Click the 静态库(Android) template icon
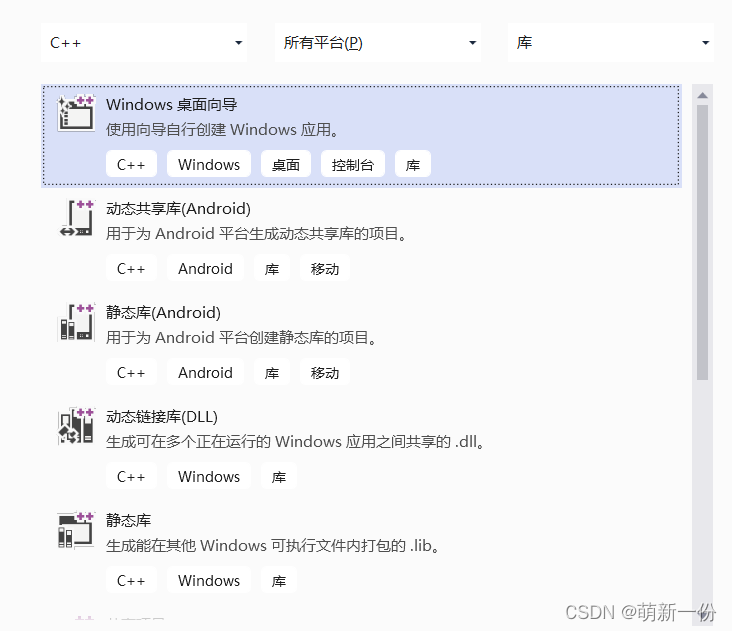 pos(76,322)
